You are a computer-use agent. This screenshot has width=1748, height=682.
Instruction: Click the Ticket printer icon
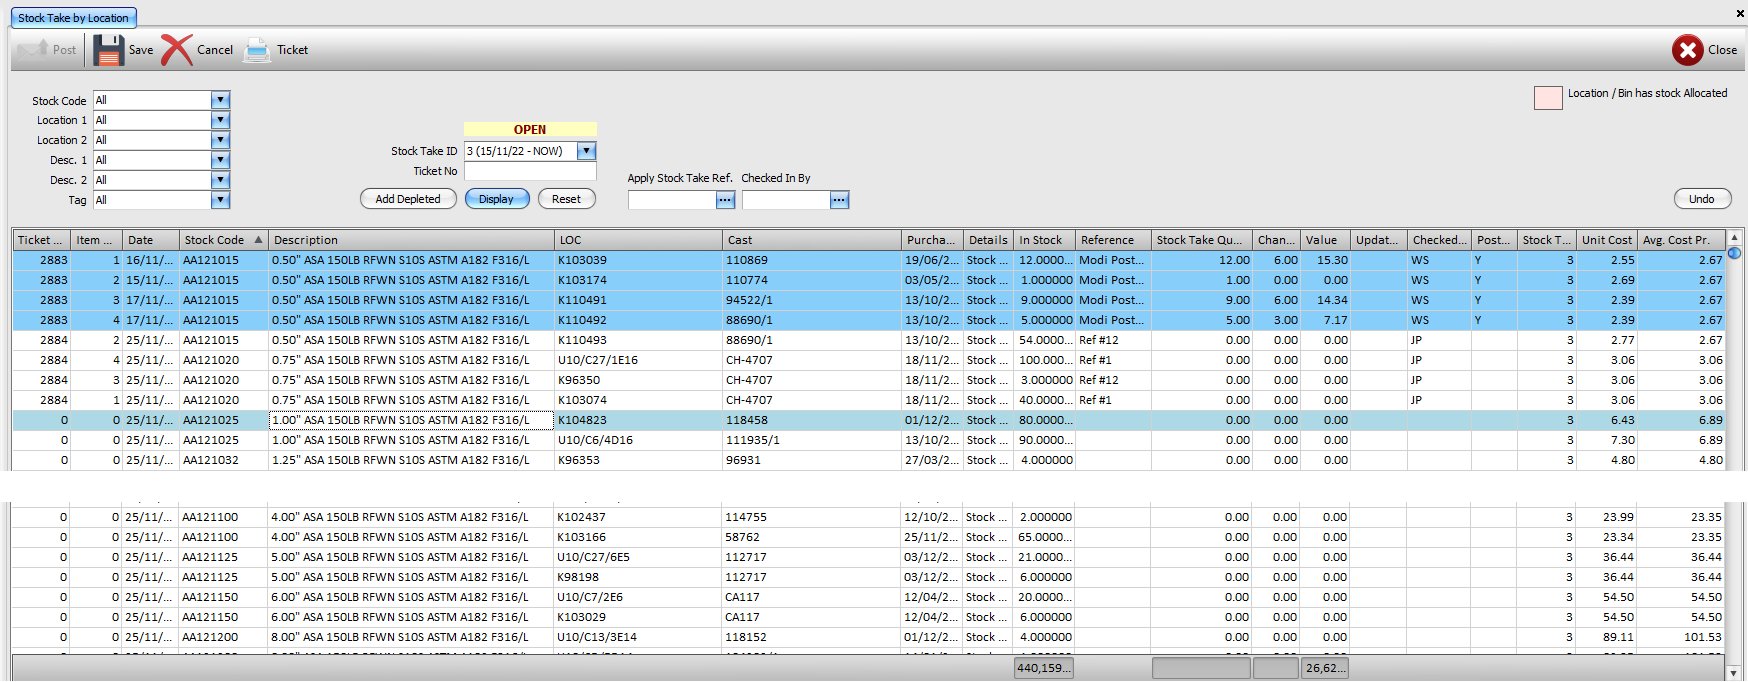[x=257, y=50]
